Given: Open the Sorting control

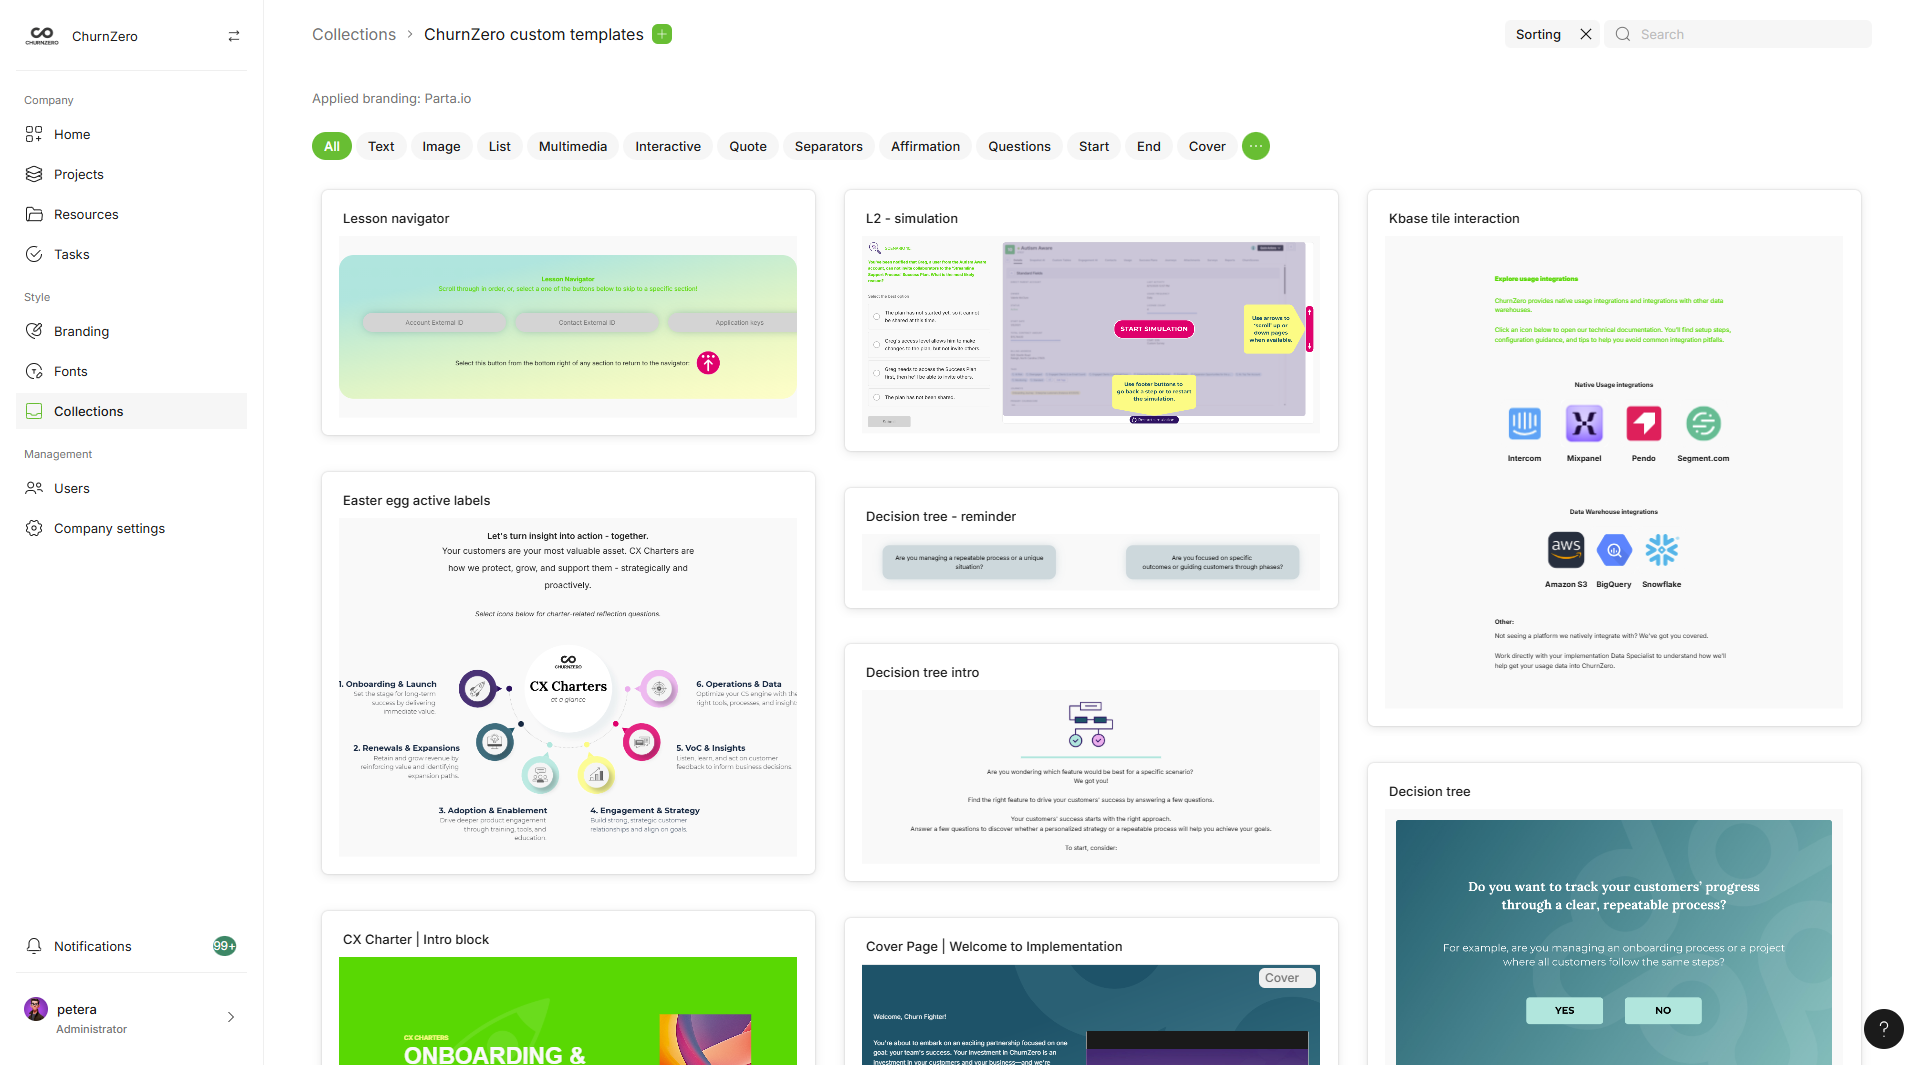Looking at the screenshot, I should coord(1538,34).
